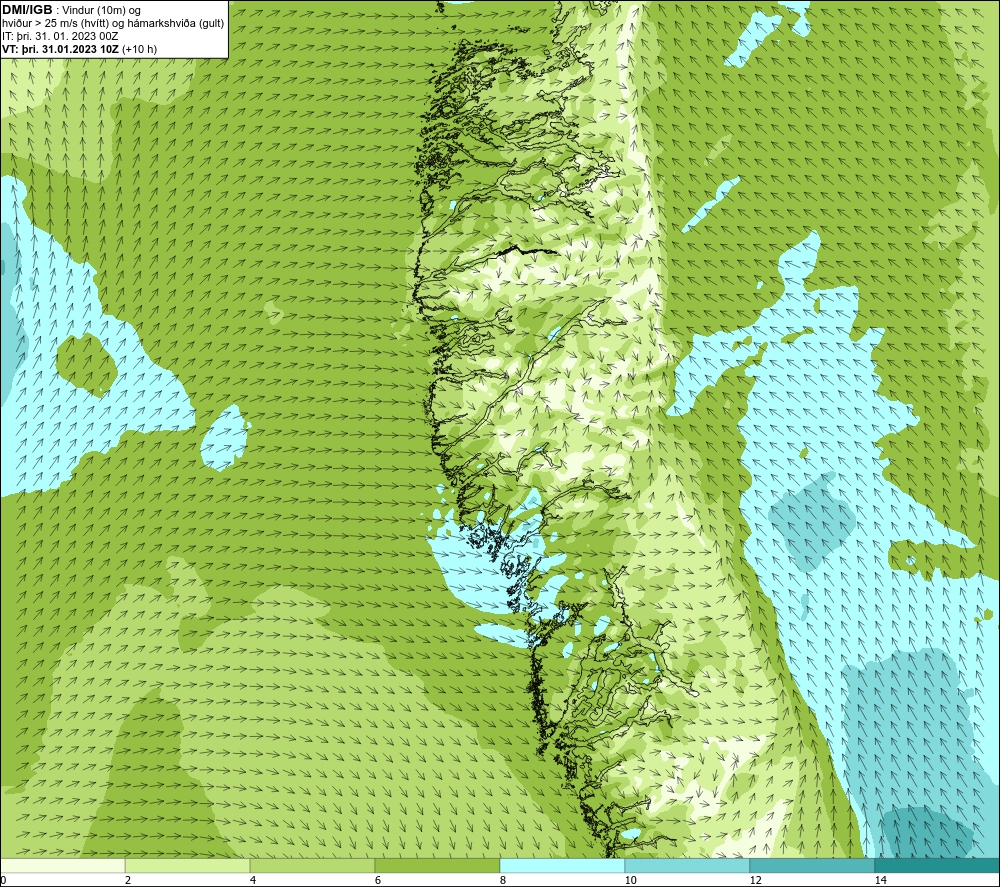
Task: Click the 'IT: þri. 31. 01. 2023 00Z' line
Action: pyautogui.click(x=60, y=36)
